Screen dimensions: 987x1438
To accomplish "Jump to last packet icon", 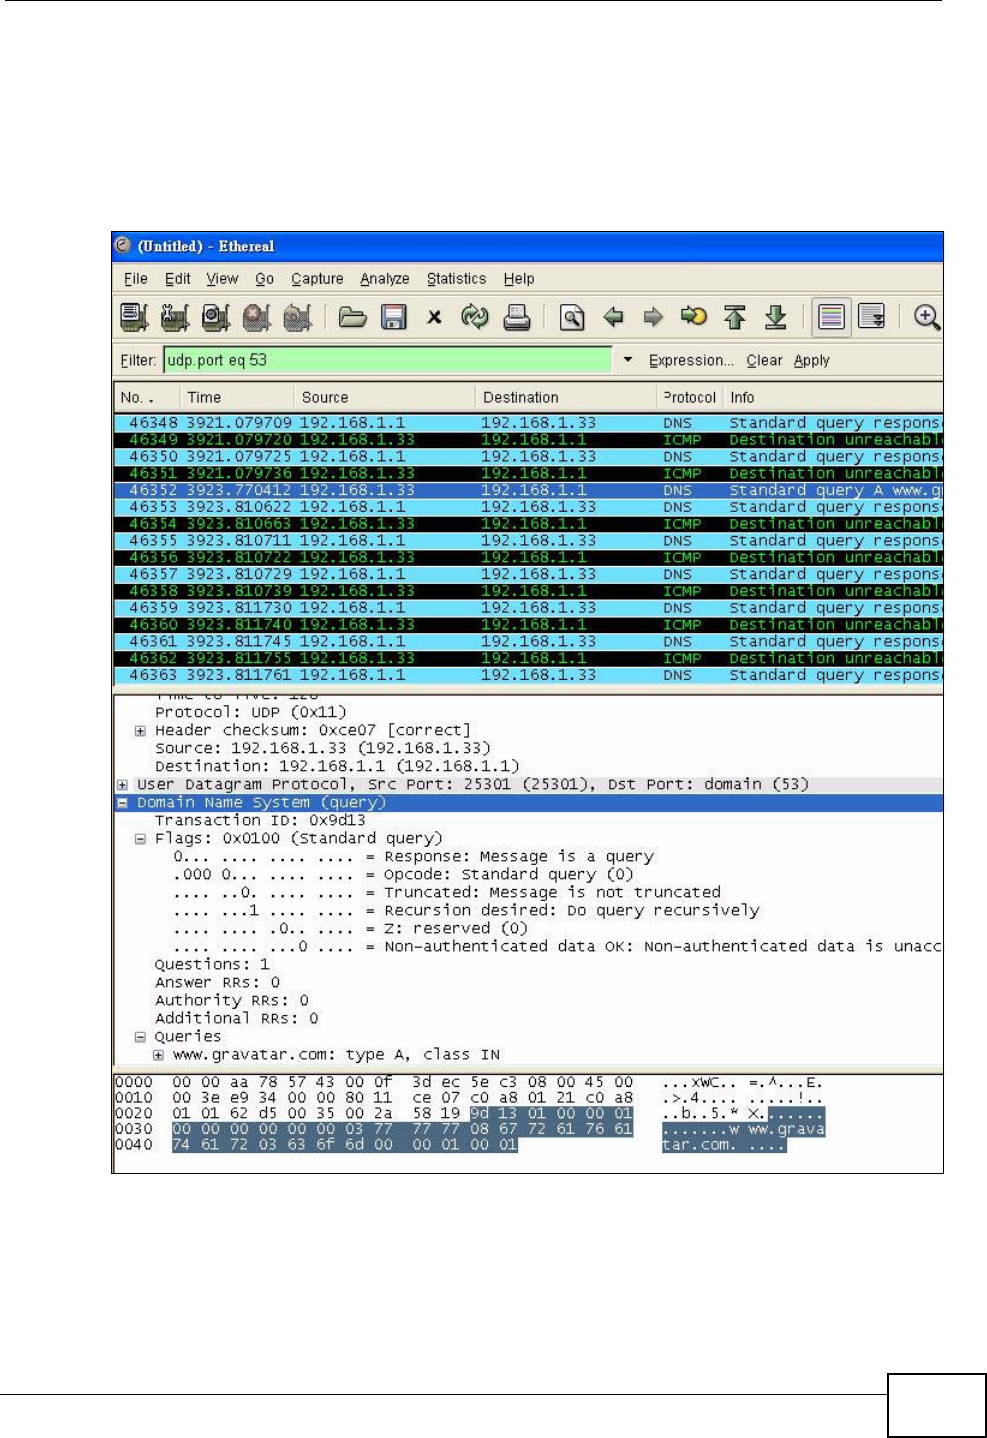I will click(x=776, y=318).
